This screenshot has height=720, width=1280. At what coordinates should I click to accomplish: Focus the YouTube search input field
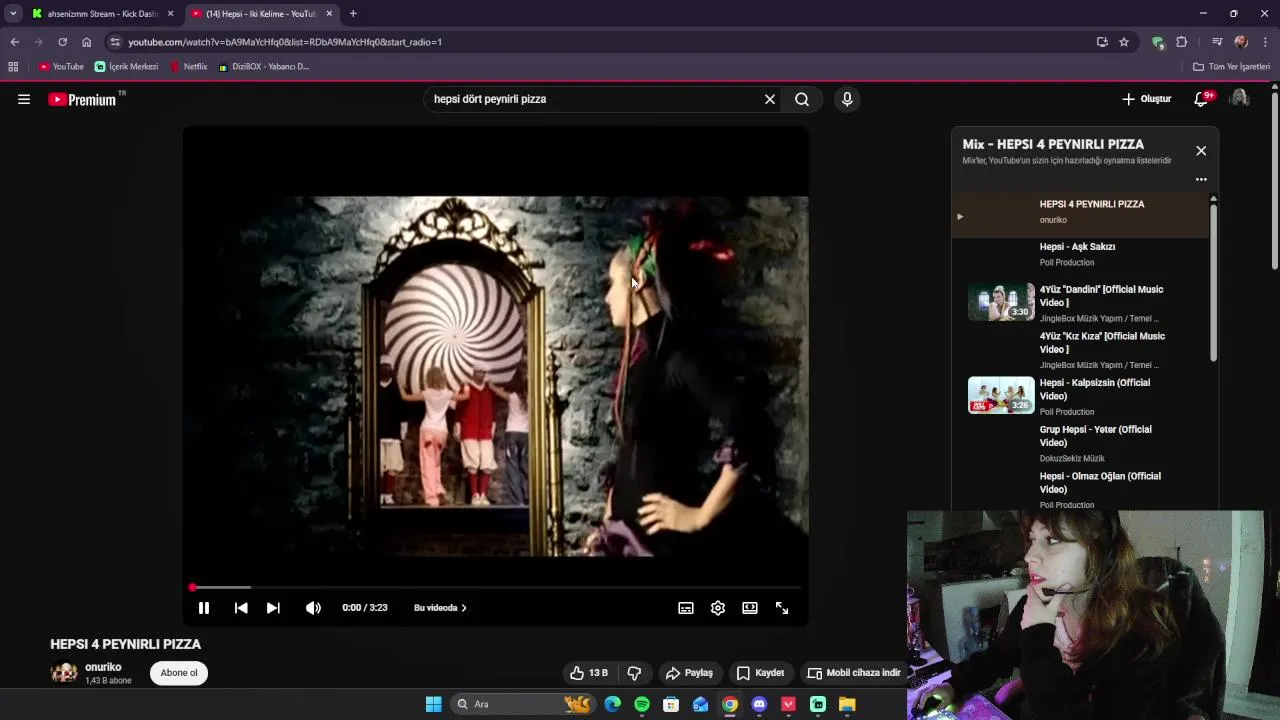click(x=594, y=99)
